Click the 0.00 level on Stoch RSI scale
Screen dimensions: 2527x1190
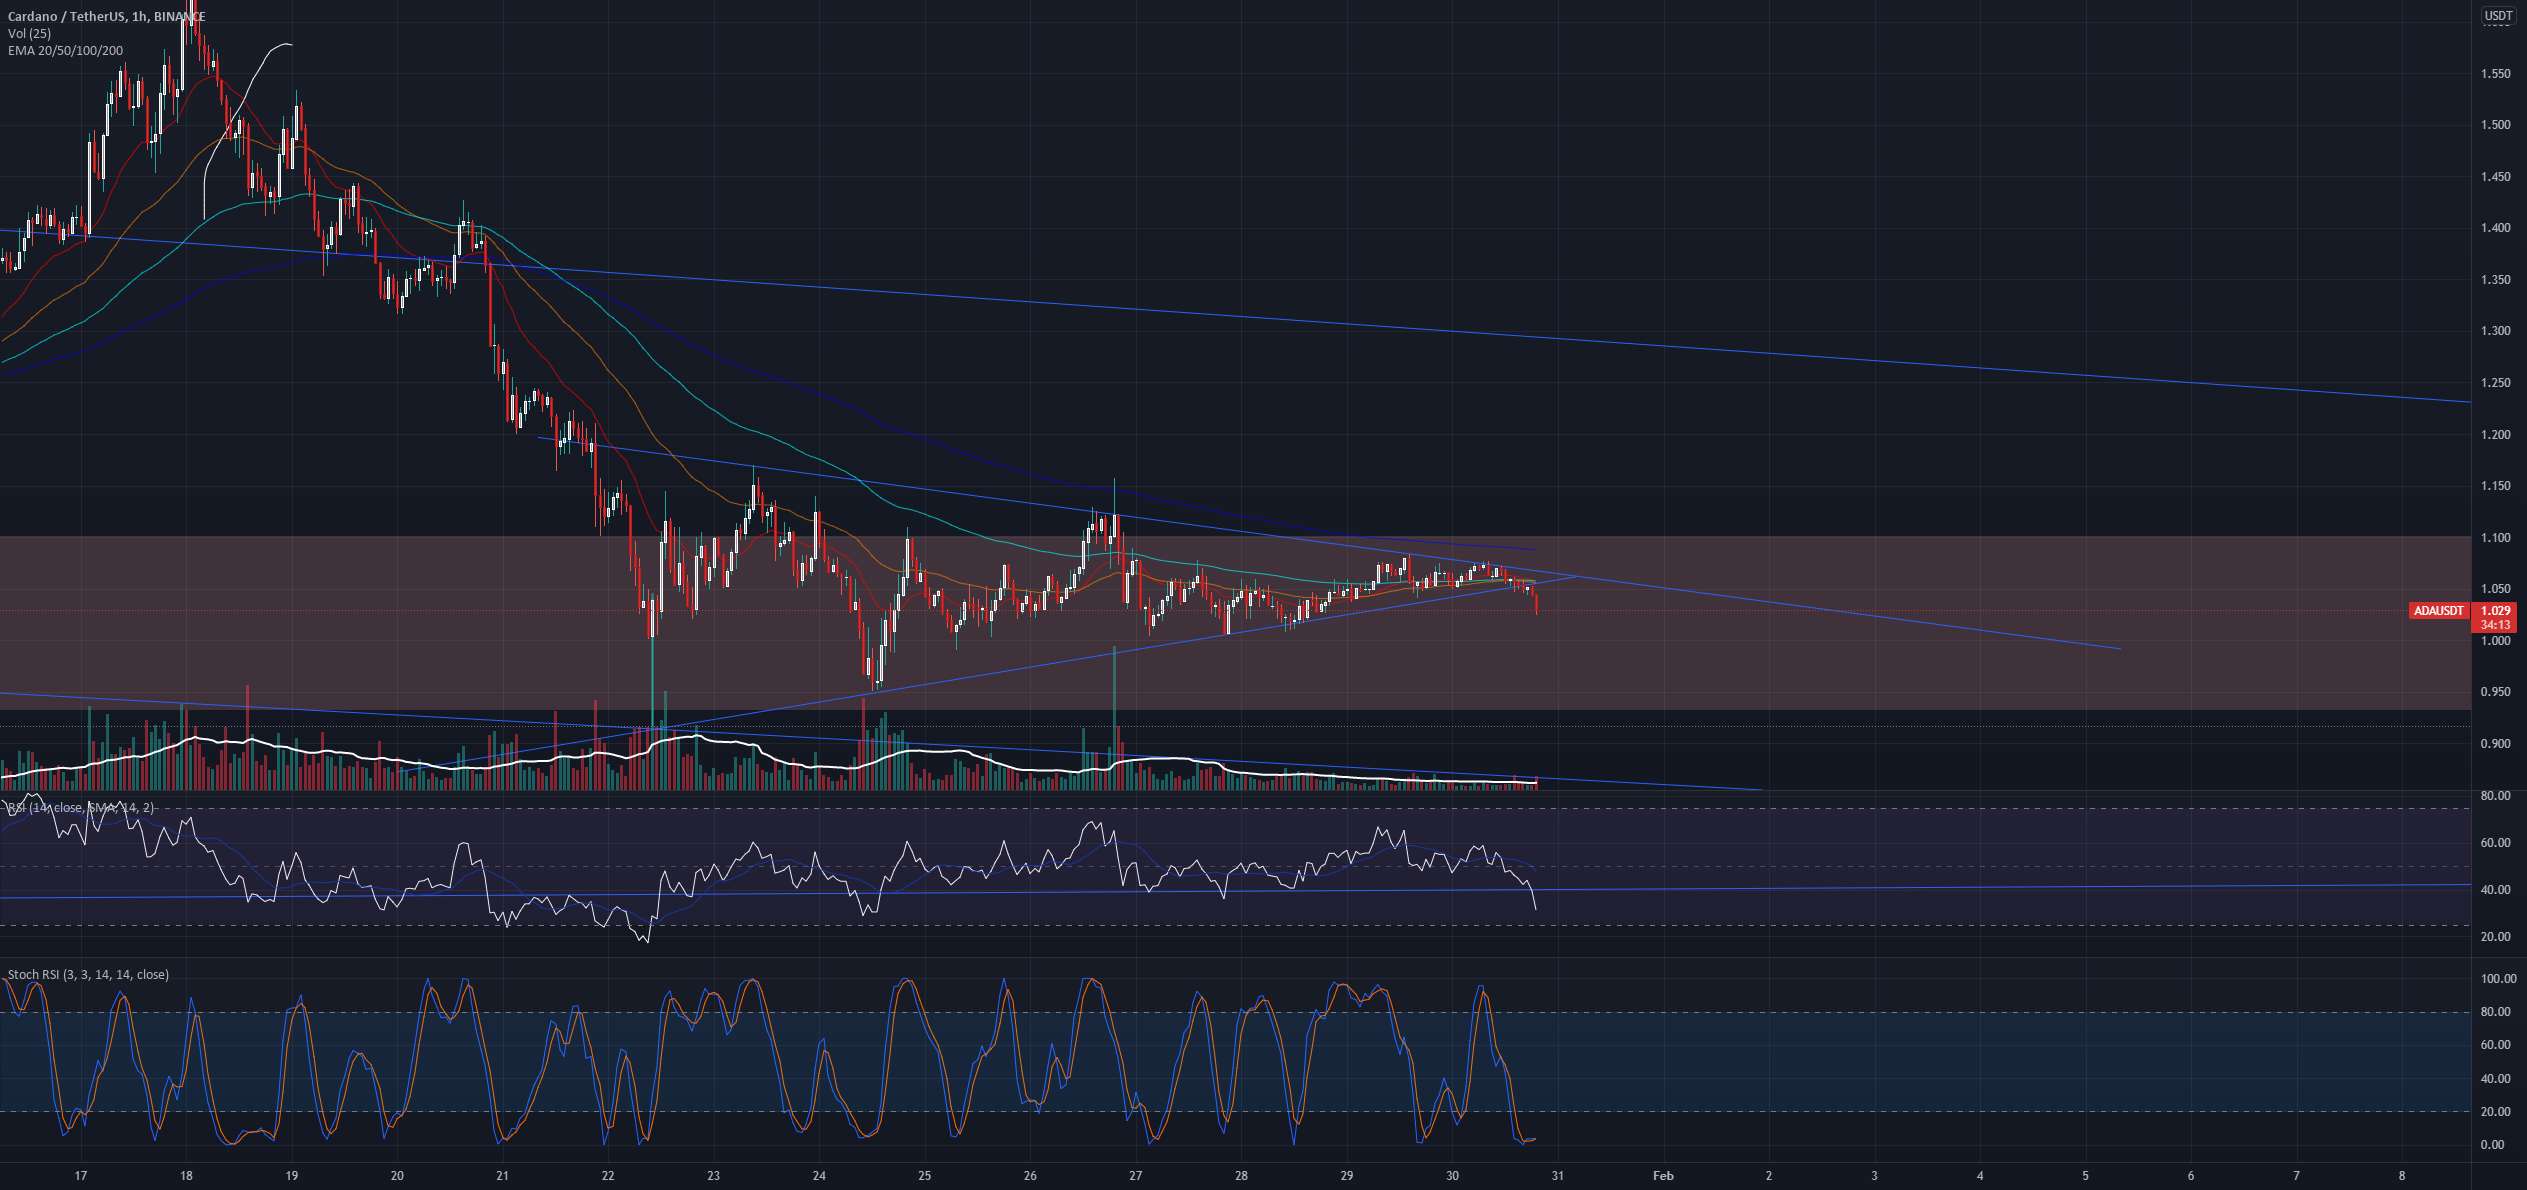2491,1145
